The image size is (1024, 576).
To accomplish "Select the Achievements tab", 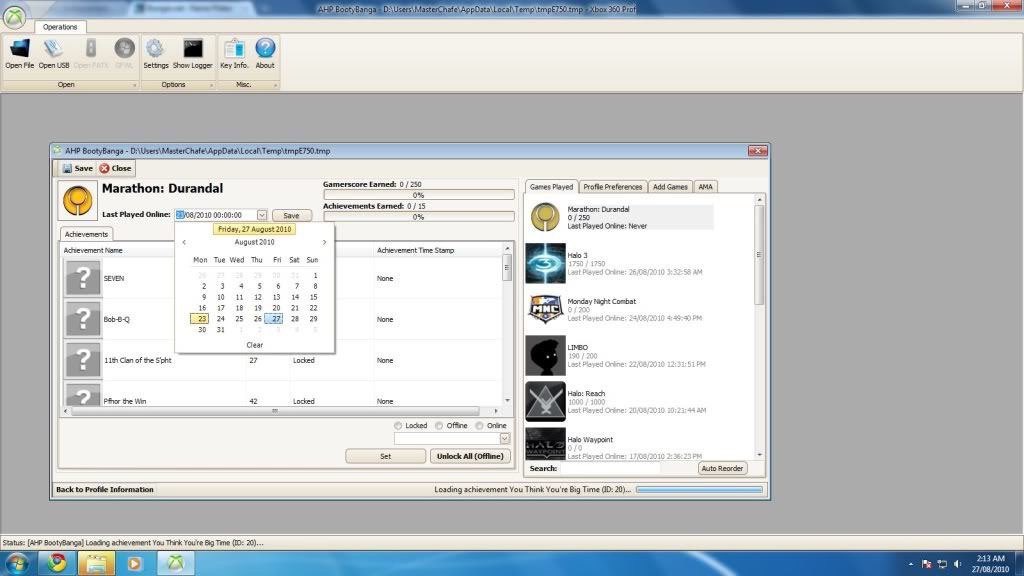I will 86,234.
